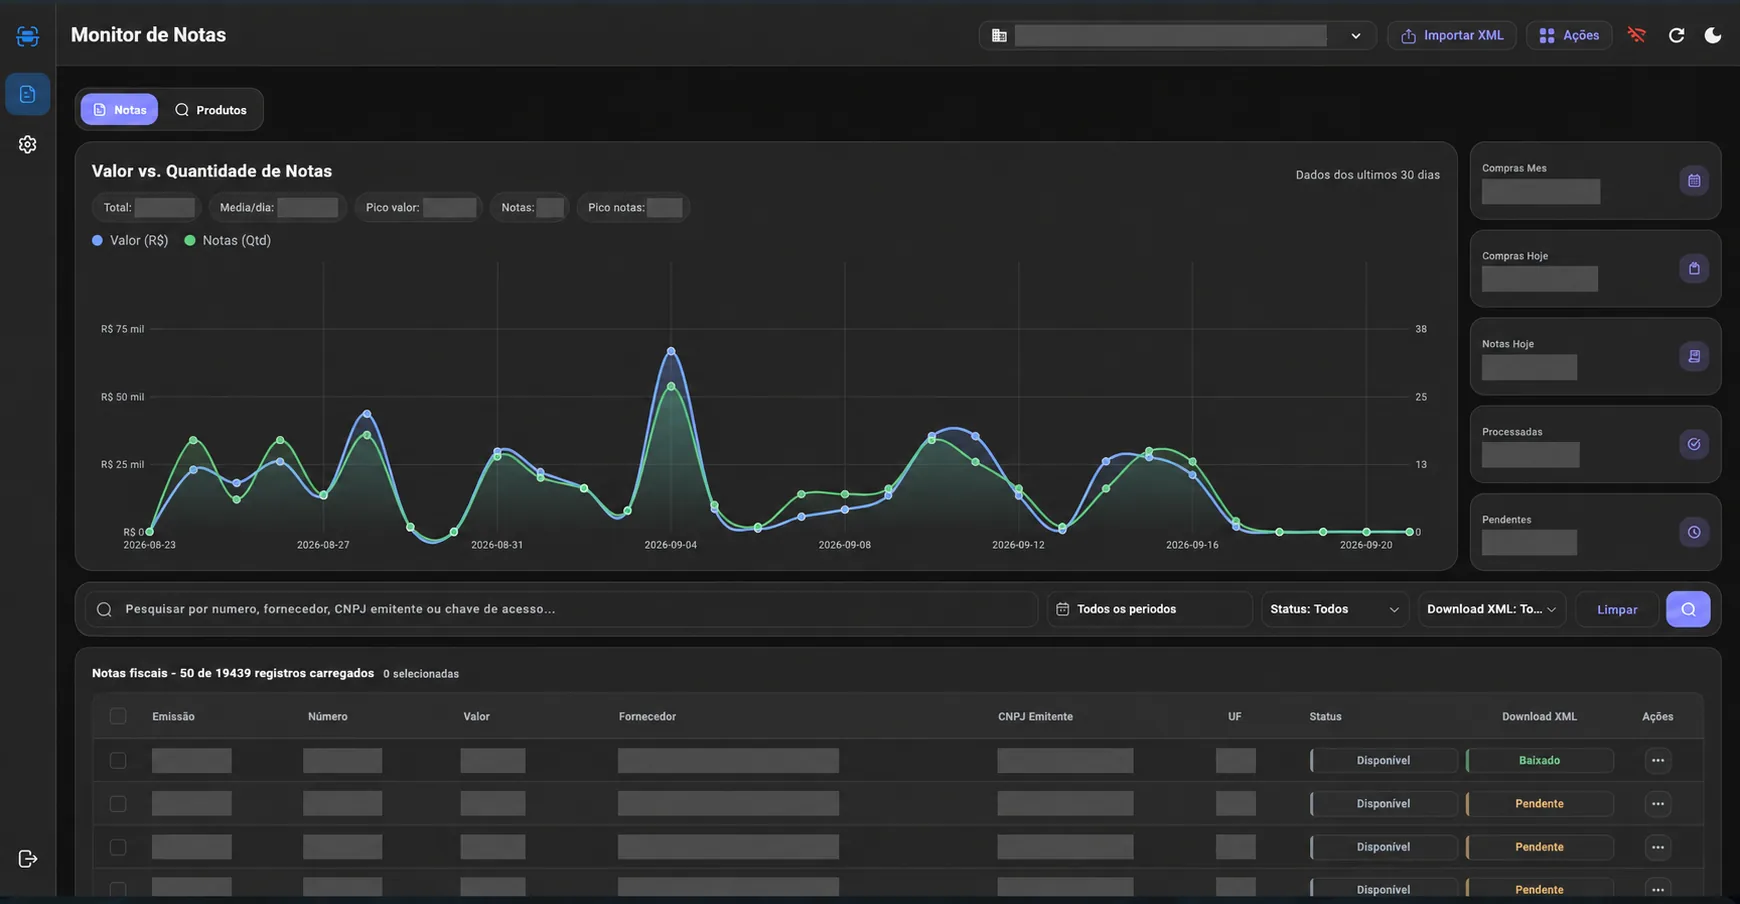Open Todos os periodos date picker
Image resolution: width=1740 pixels, height=904 pixels.
pos(1149,609)
